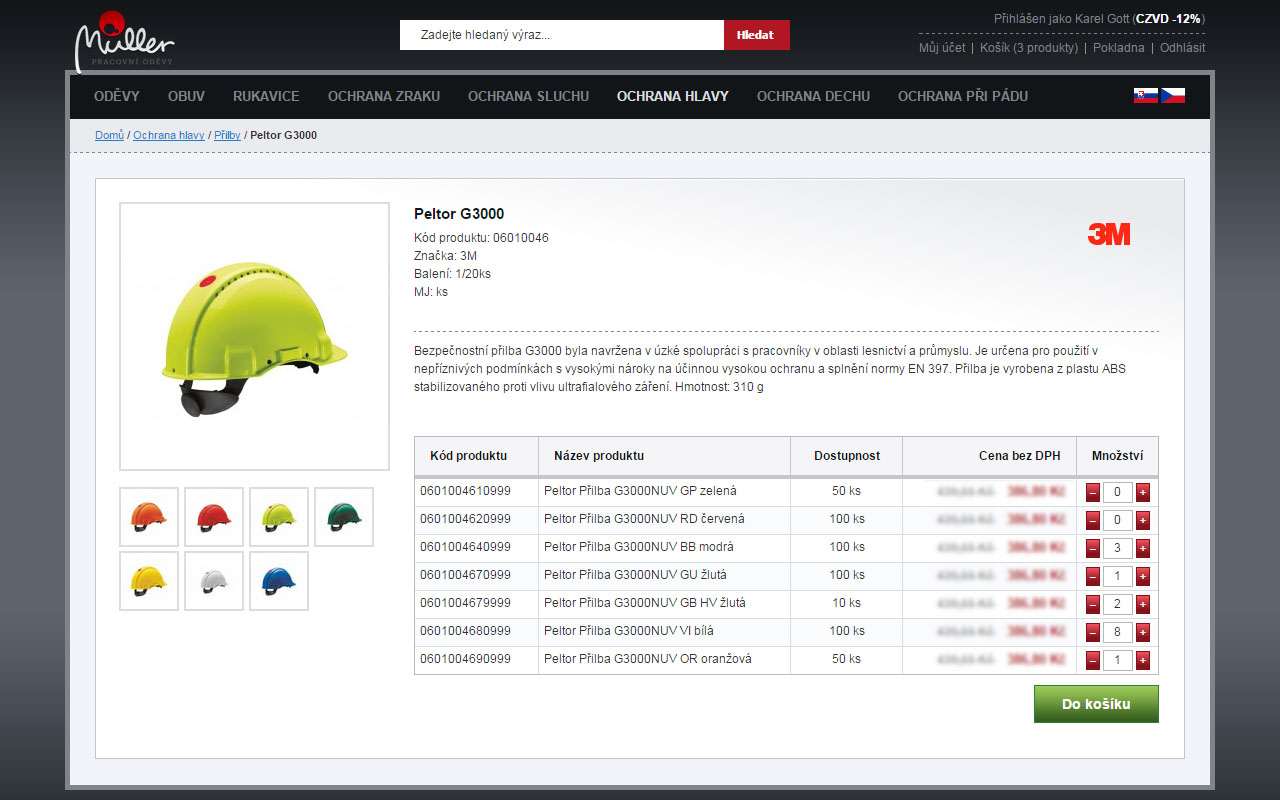Click the Kód produktu column header

pyautogui.click(x=468, y=456)
